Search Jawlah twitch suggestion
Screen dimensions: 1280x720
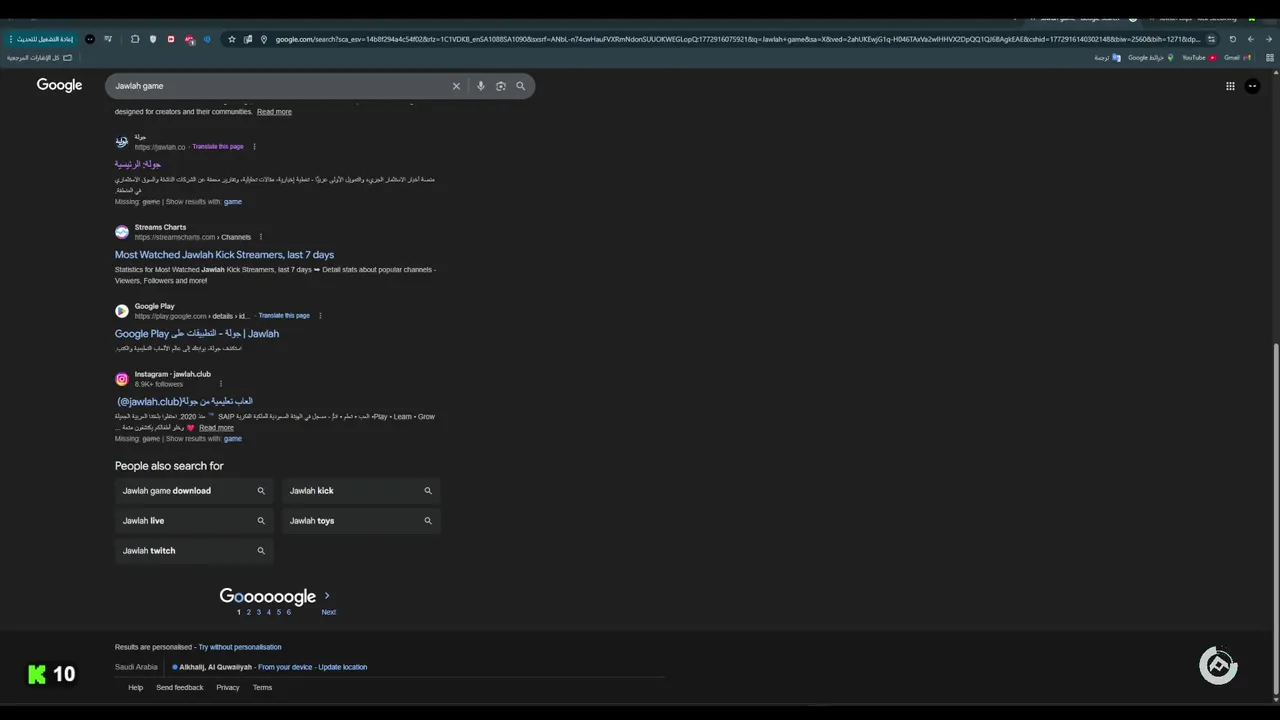pos(194,551)
